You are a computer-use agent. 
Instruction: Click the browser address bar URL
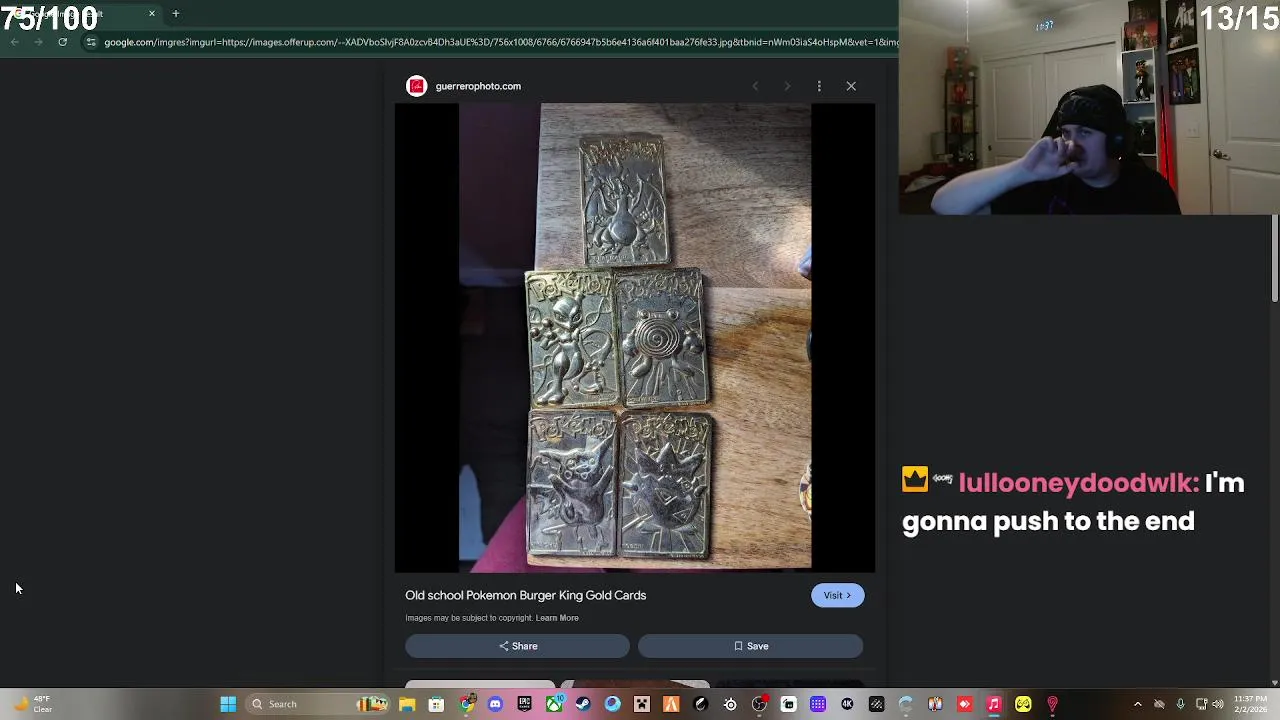[x=500, y=42]
